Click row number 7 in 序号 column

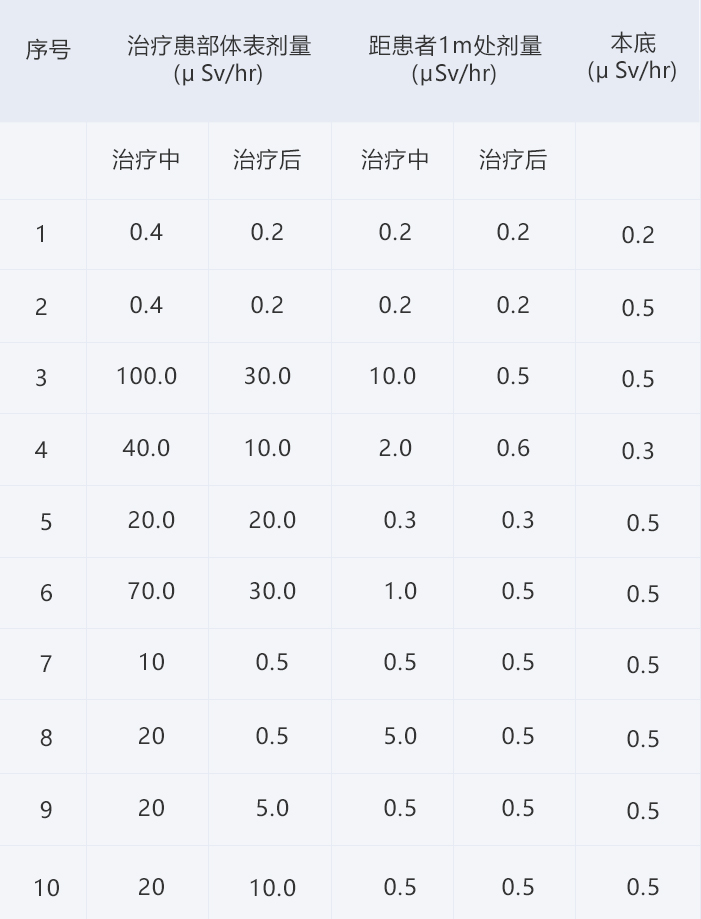click(x=46, y=664)
